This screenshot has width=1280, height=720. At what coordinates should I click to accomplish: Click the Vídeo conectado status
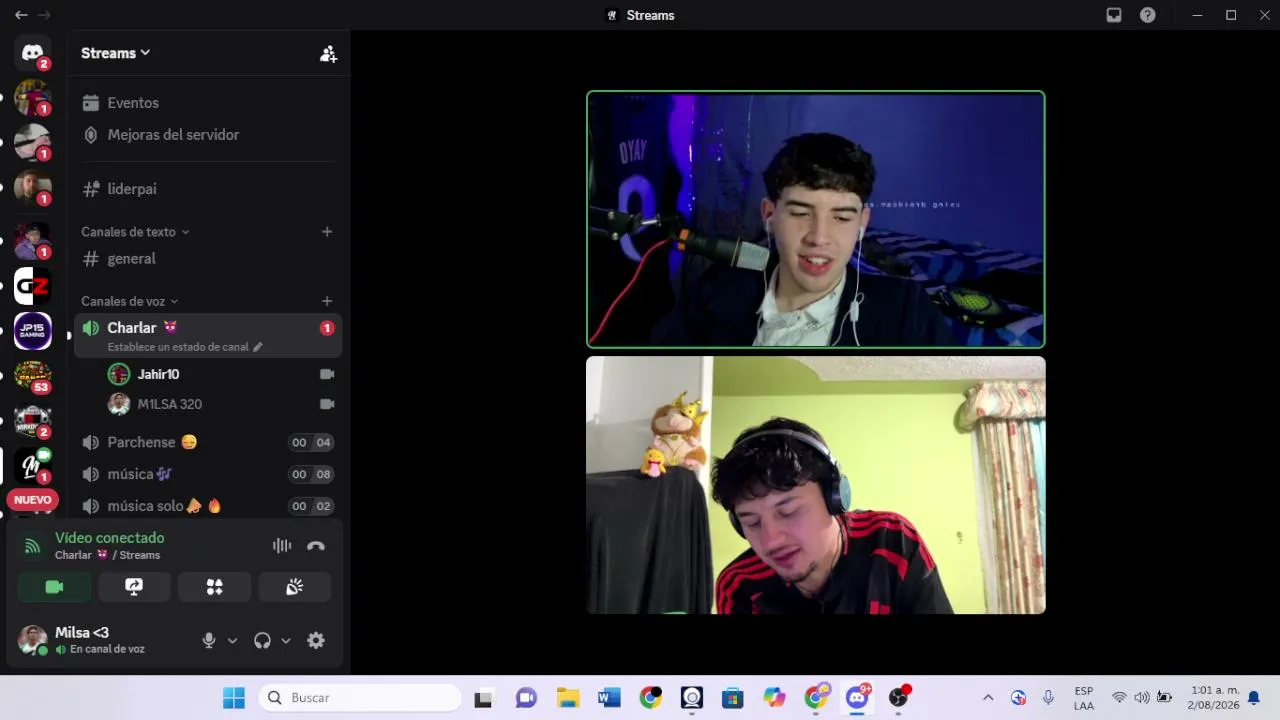click(x=110, y=538)
